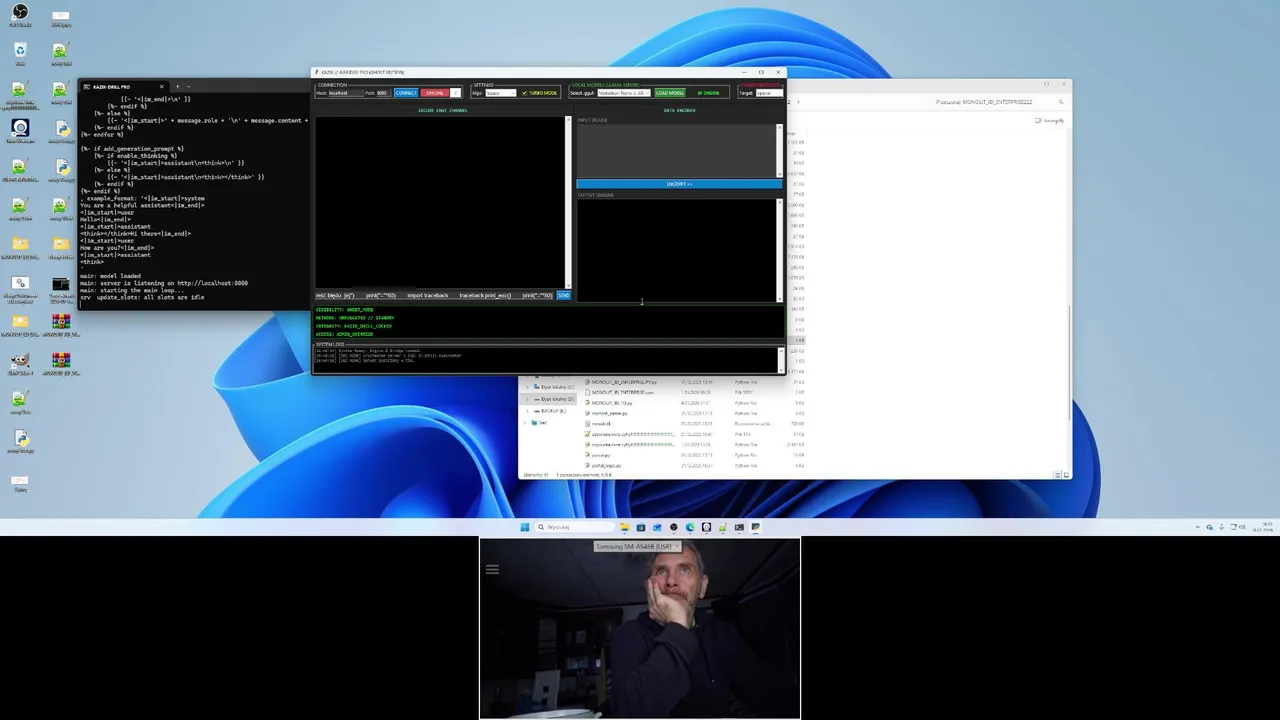This screenshot has width=1280, height=720.
Task: Open the terminal icon on the taskbar
Action: (x=739, y=527)
